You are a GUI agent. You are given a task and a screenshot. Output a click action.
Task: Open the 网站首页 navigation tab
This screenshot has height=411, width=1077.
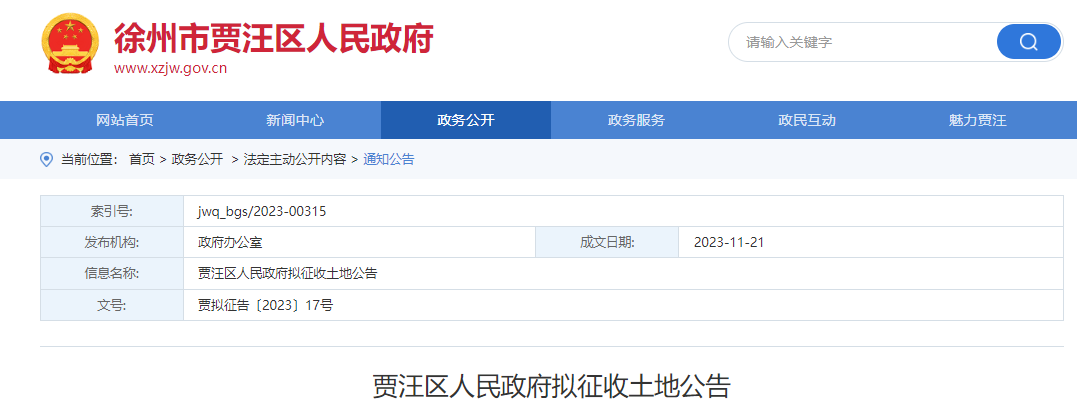[125, 120]
